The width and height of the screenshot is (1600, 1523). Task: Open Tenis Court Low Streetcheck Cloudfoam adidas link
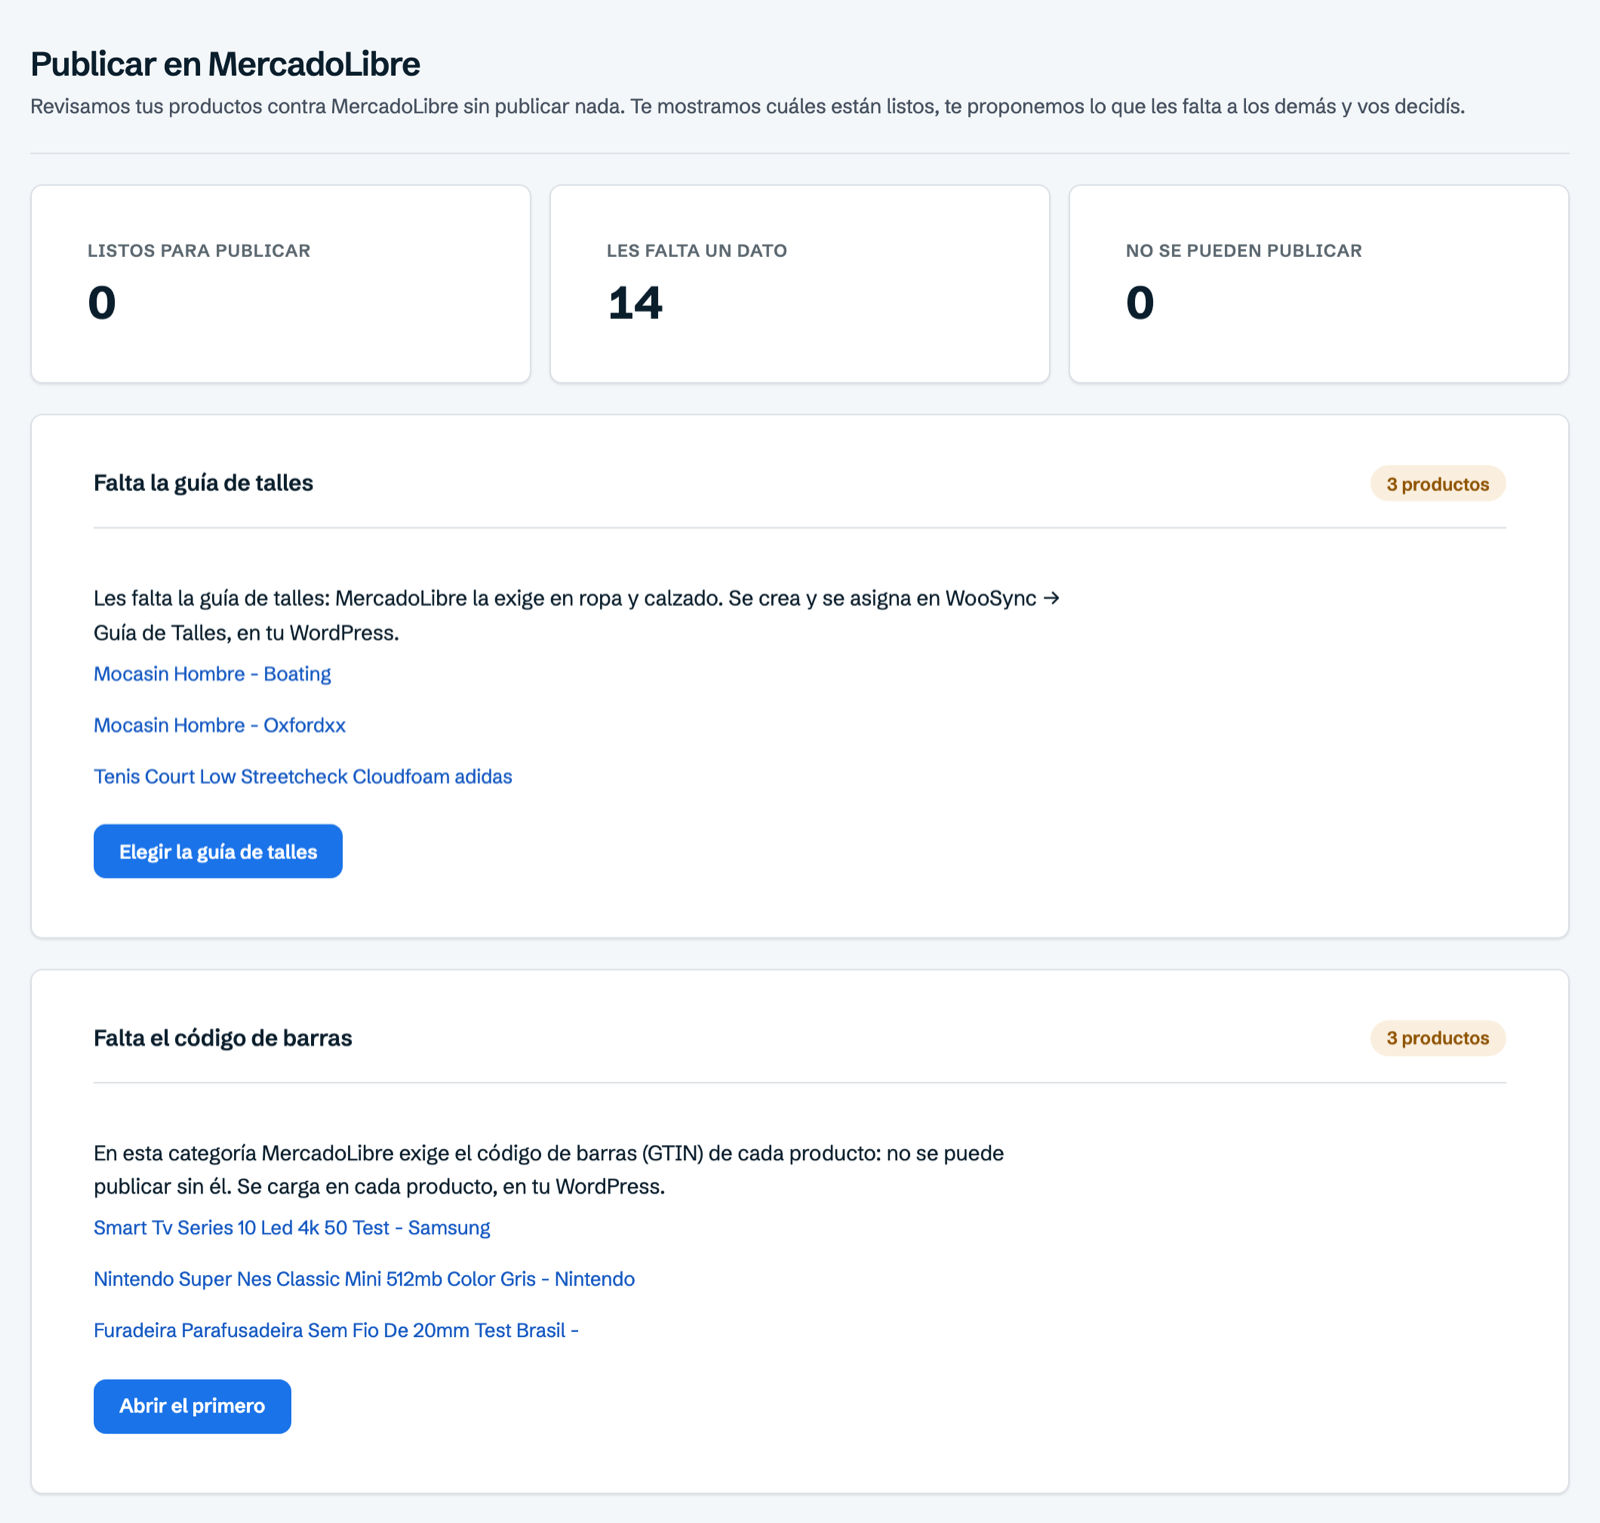(x=303, y=777)
